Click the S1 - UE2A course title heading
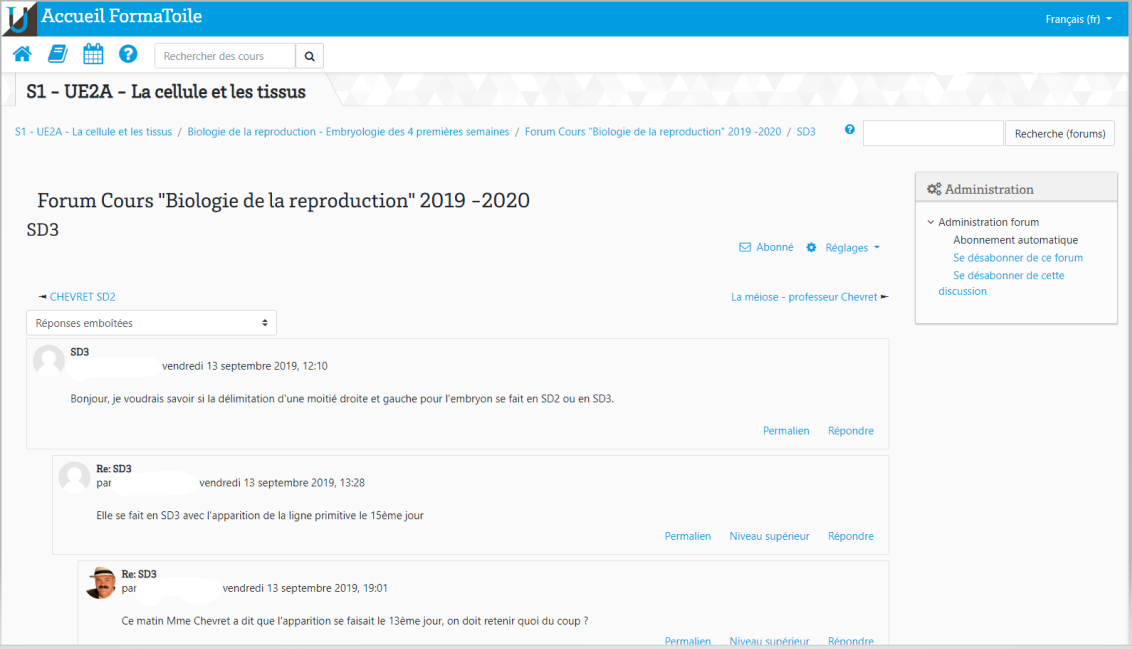 coord(166,92)
